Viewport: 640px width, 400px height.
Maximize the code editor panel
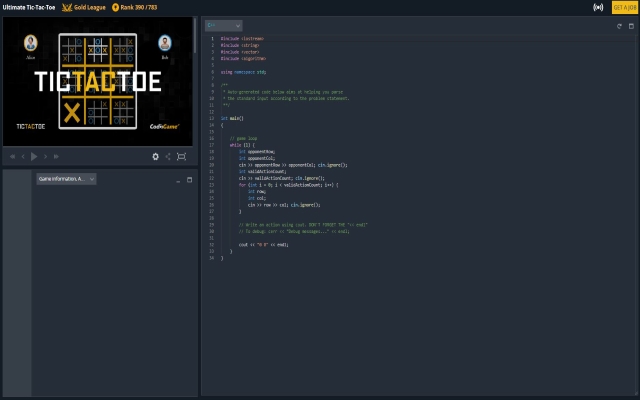pyautogui.click(x=631, y=26)
